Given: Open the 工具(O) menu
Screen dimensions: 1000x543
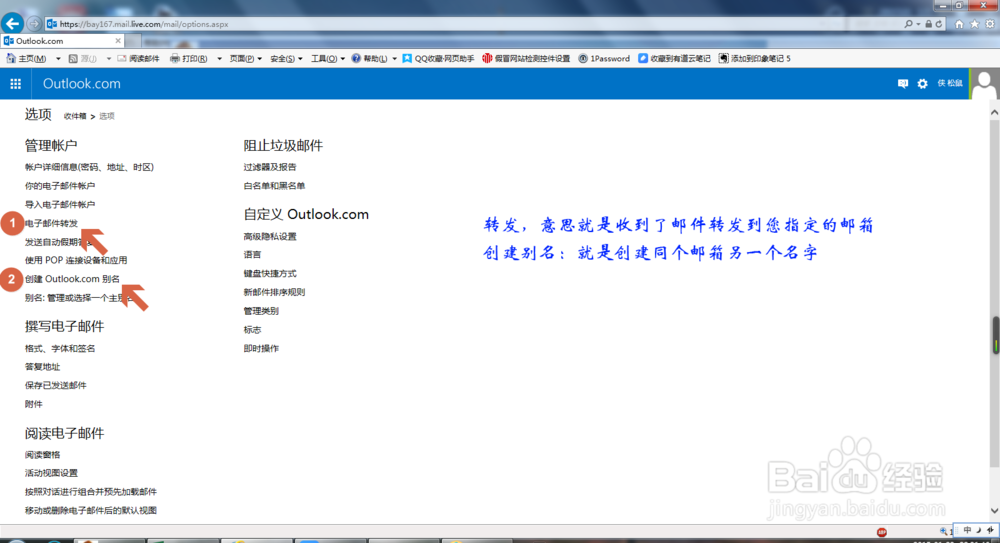Looking at the screenshot, I should (328, 59).
